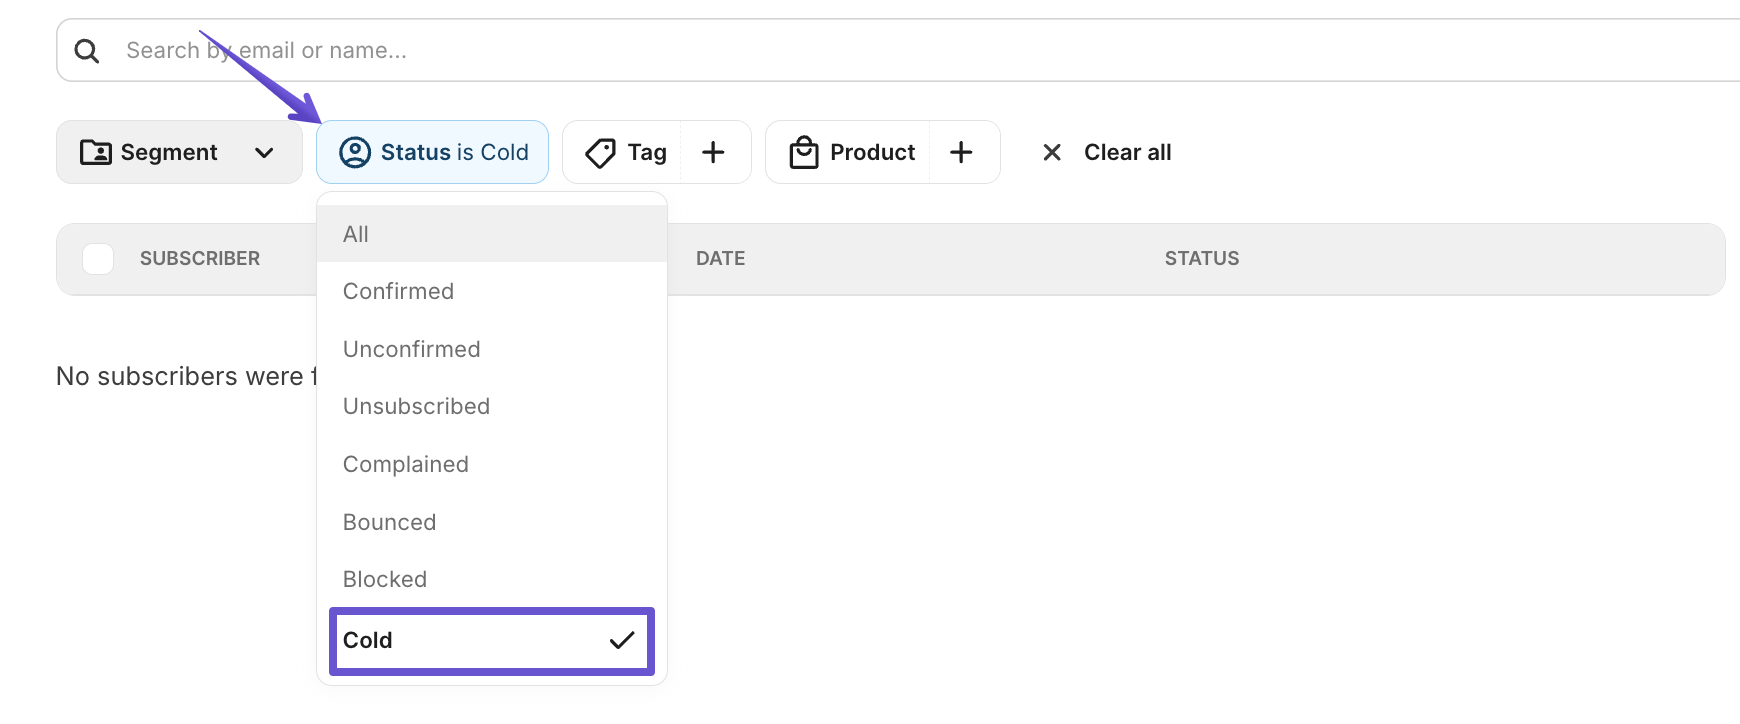The width and height of the screenshot is (1740, 724).
Task: Add a Tag filter with plus
Action: (713, 152)
